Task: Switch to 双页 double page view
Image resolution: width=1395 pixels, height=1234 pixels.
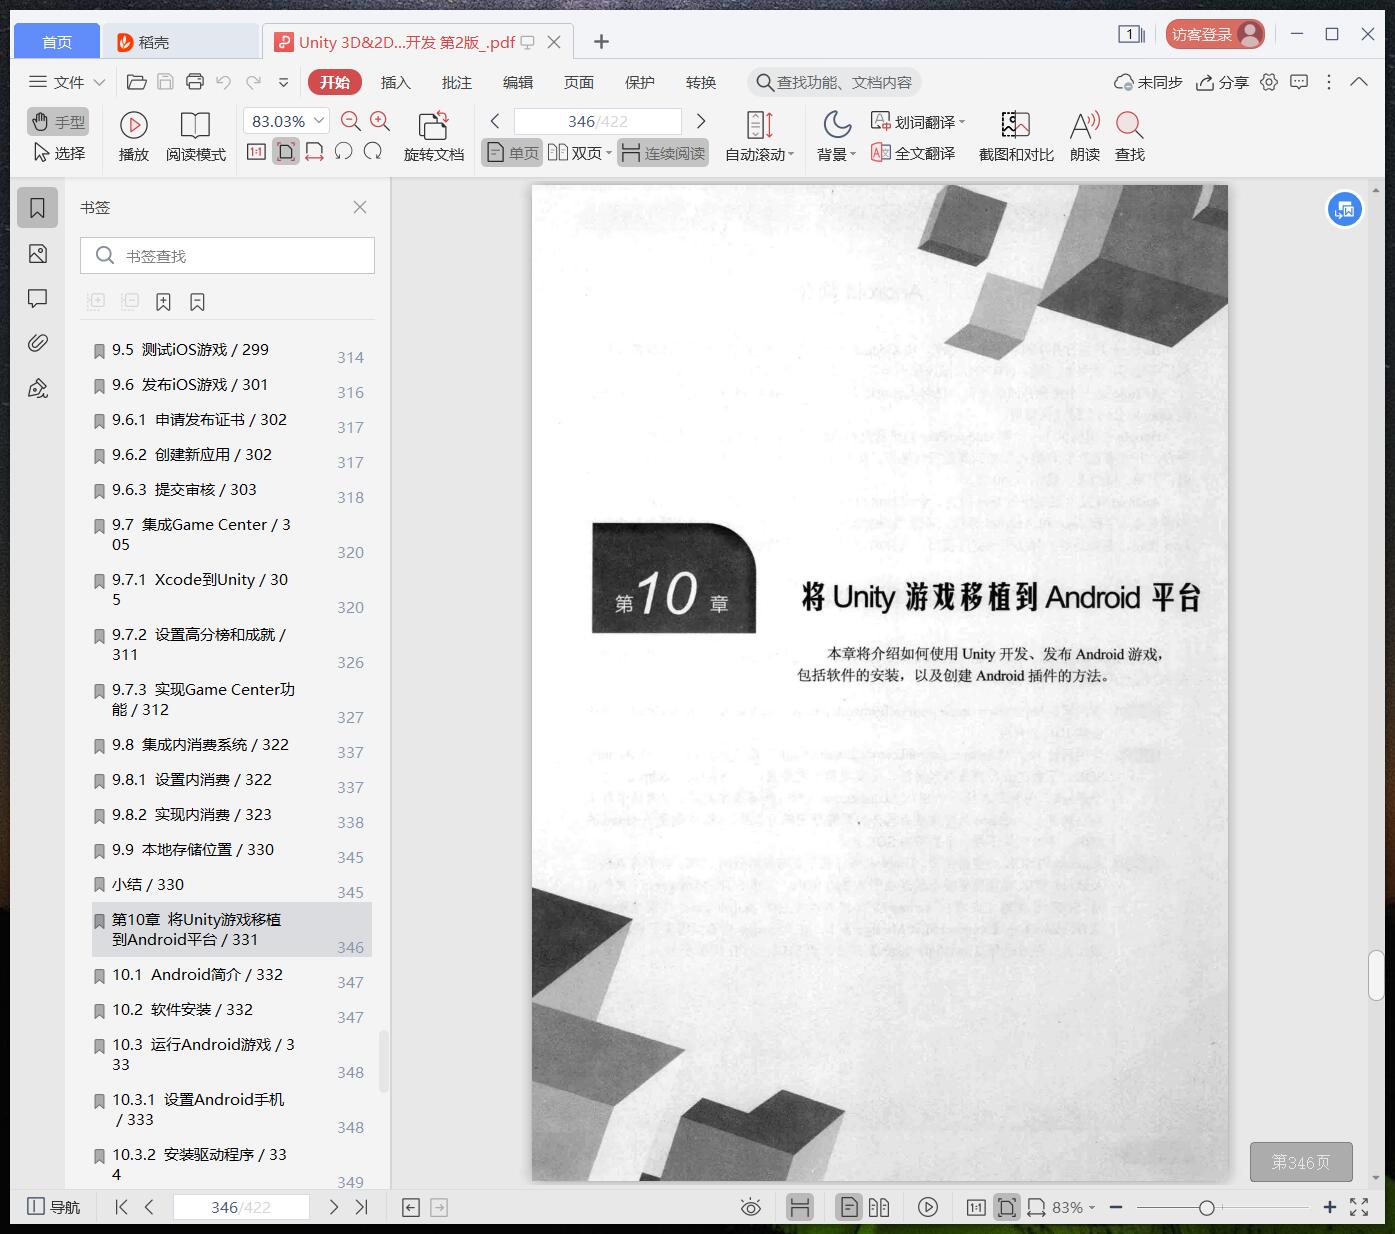Action: point(578,153)
